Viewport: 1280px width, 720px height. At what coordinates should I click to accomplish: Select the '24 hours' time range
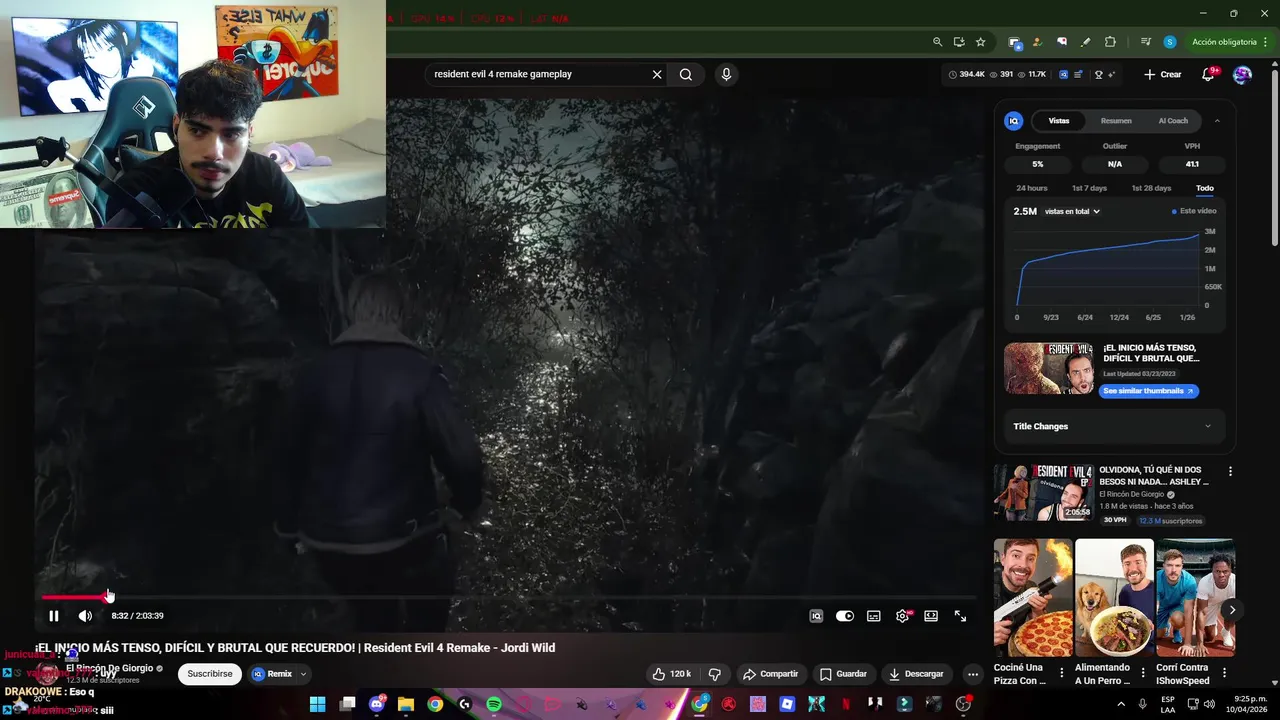coord(1032,188)
